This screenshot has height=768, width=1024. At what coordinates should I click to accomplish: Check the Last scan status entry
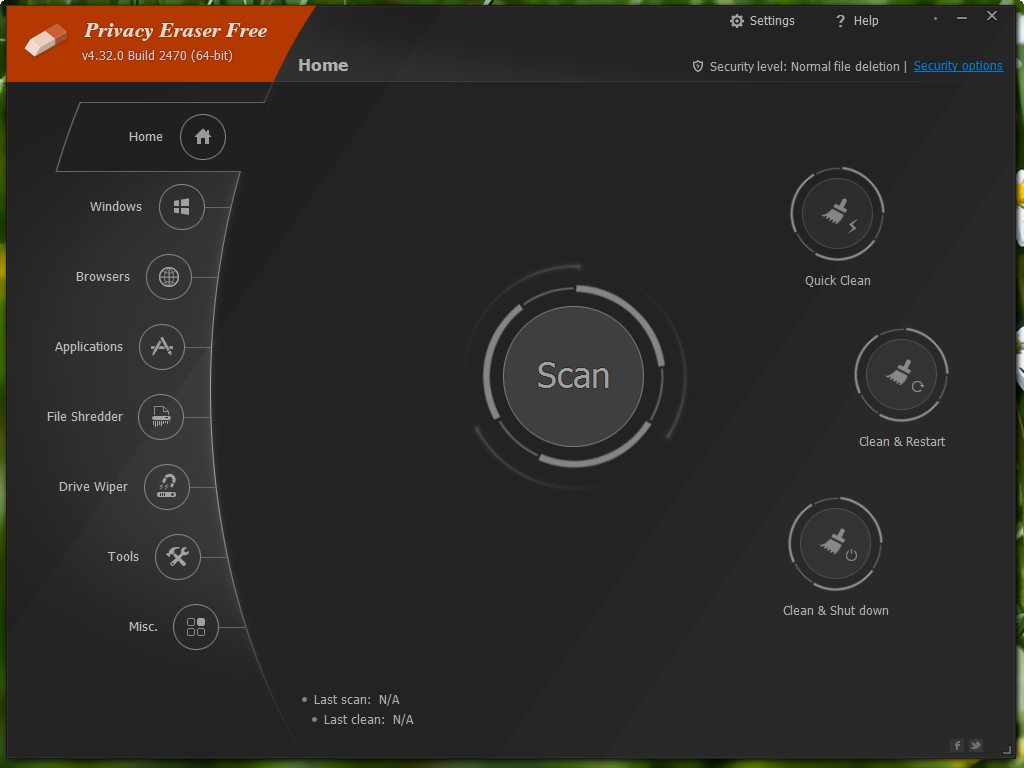coord(355,699)
